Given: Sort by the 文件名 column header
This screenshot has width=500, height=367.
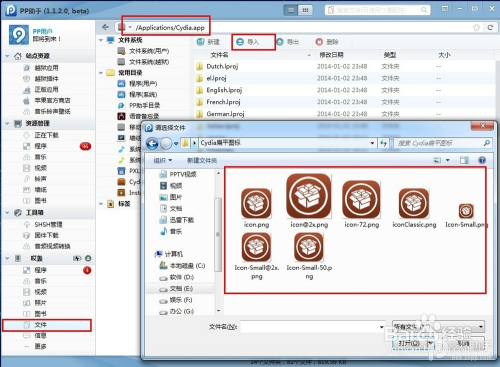Looking at the screenshot, I should point(220,55).
